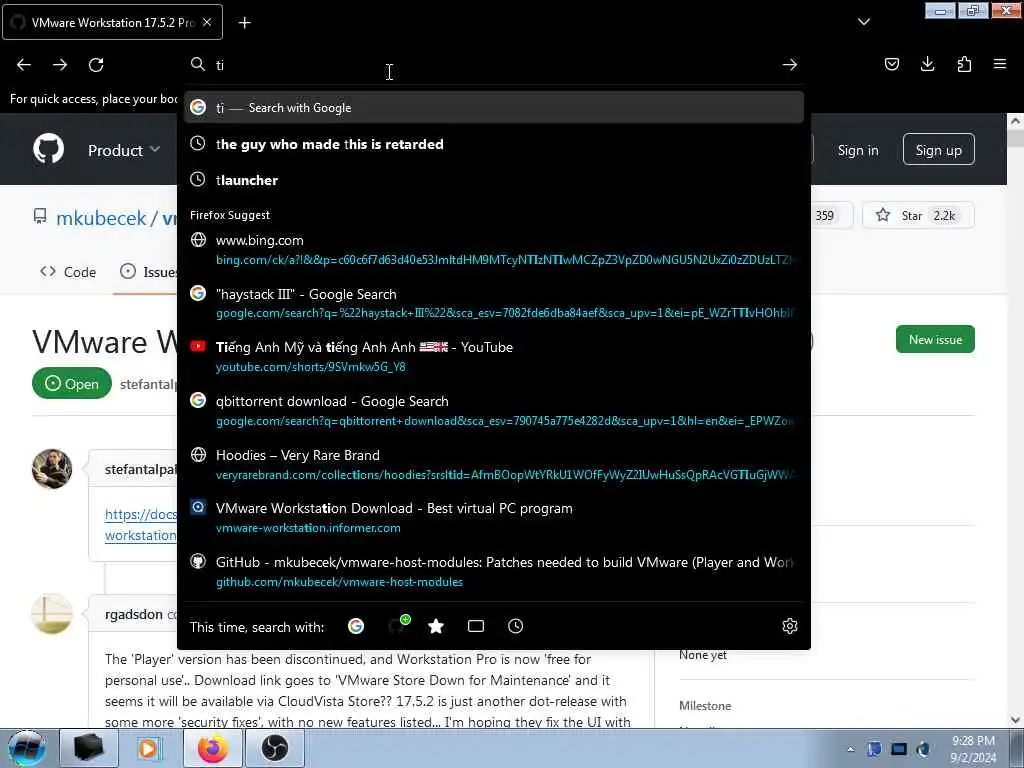Viewport: 1024px width, 768px height.
Task: Open the Downloads panel
Action: (x=927, y=64)
